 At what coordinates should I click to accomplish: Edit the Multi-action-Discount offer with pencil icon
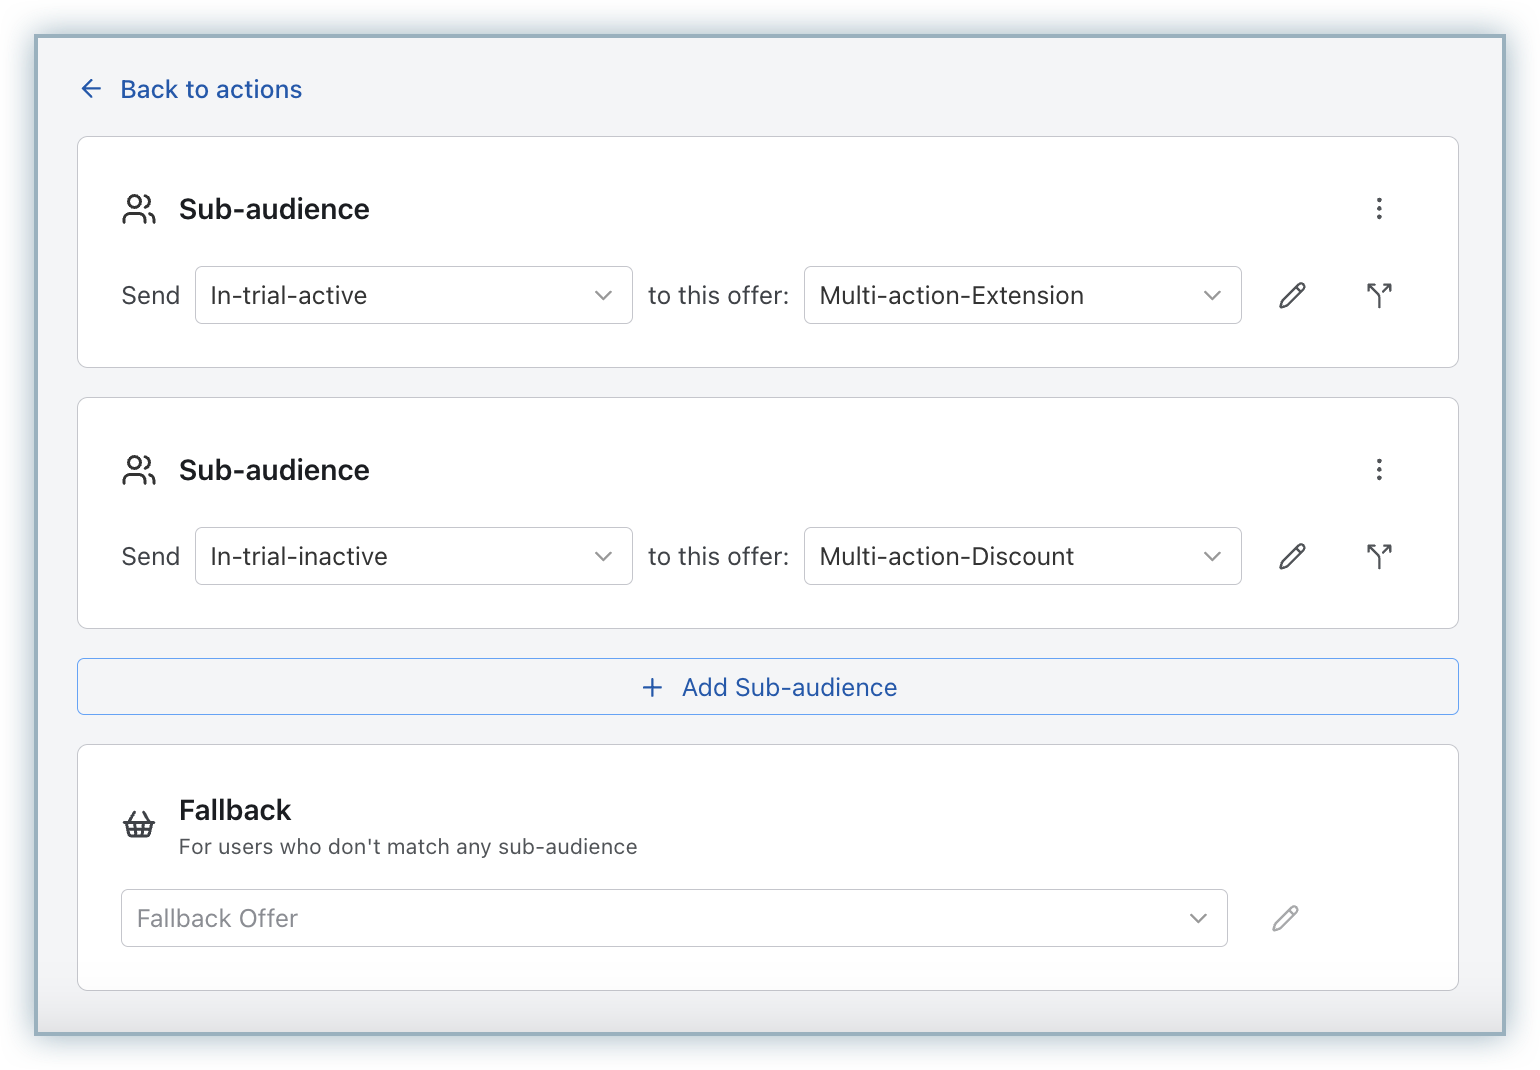pyautogui.click(x=1292, y=556)
